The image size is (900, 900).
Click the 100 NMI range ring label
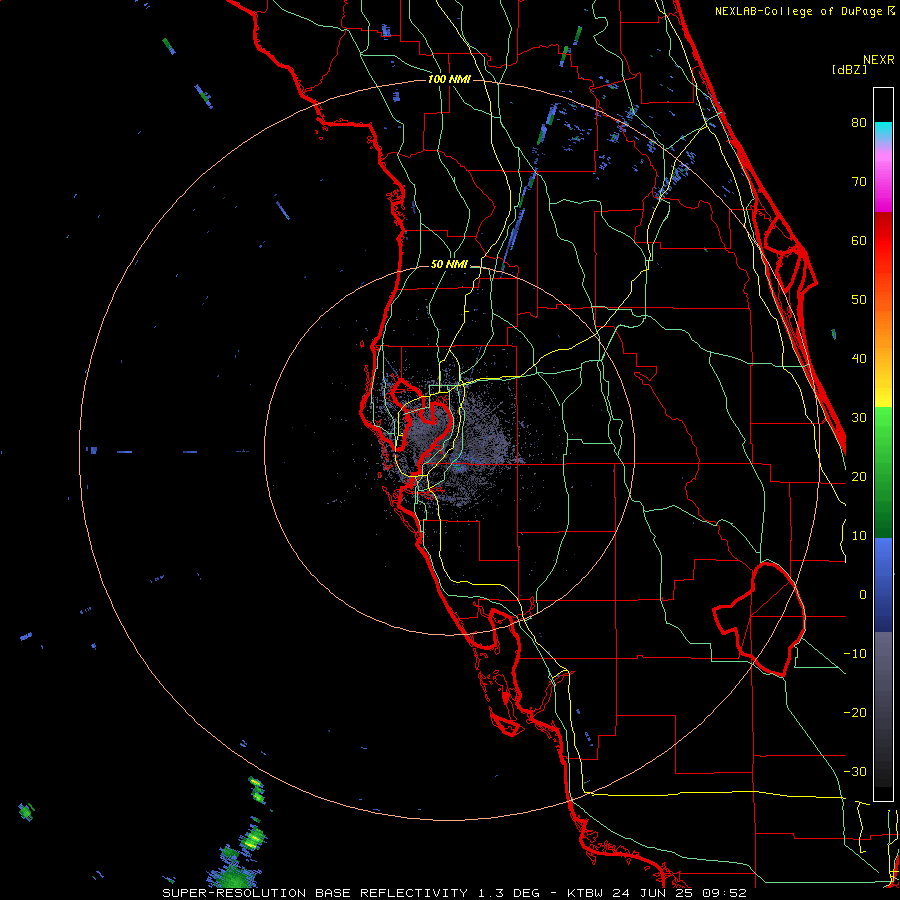coord(449,79)
